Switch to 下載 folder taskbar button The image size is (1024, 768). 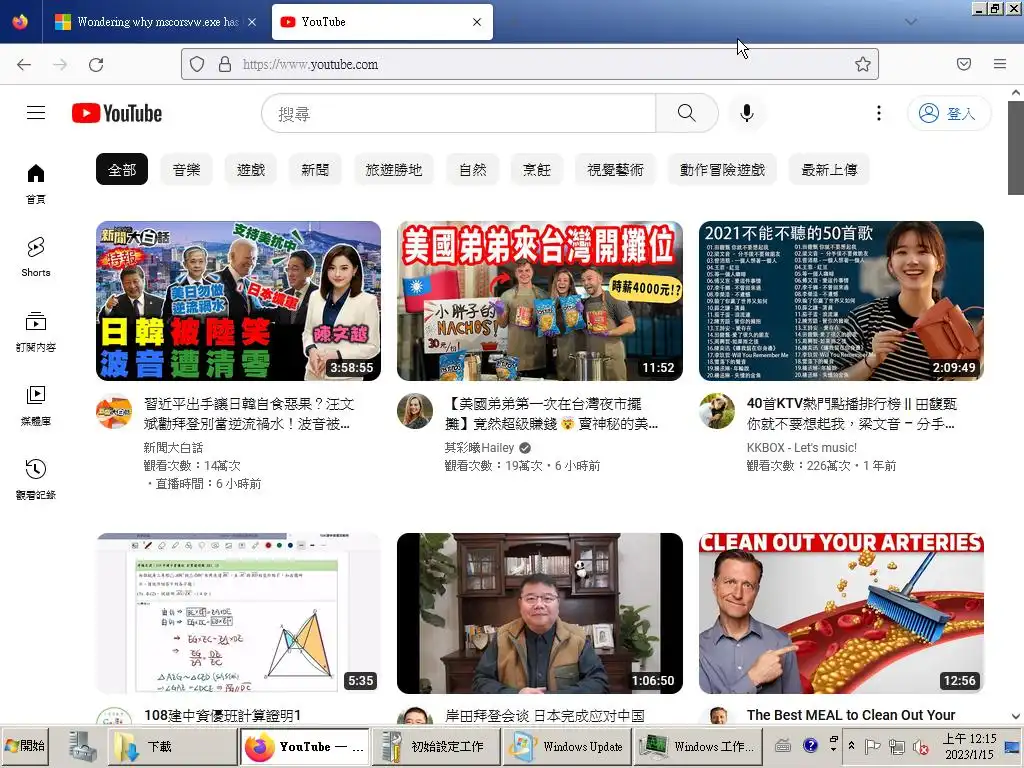[x=172, y=746]
